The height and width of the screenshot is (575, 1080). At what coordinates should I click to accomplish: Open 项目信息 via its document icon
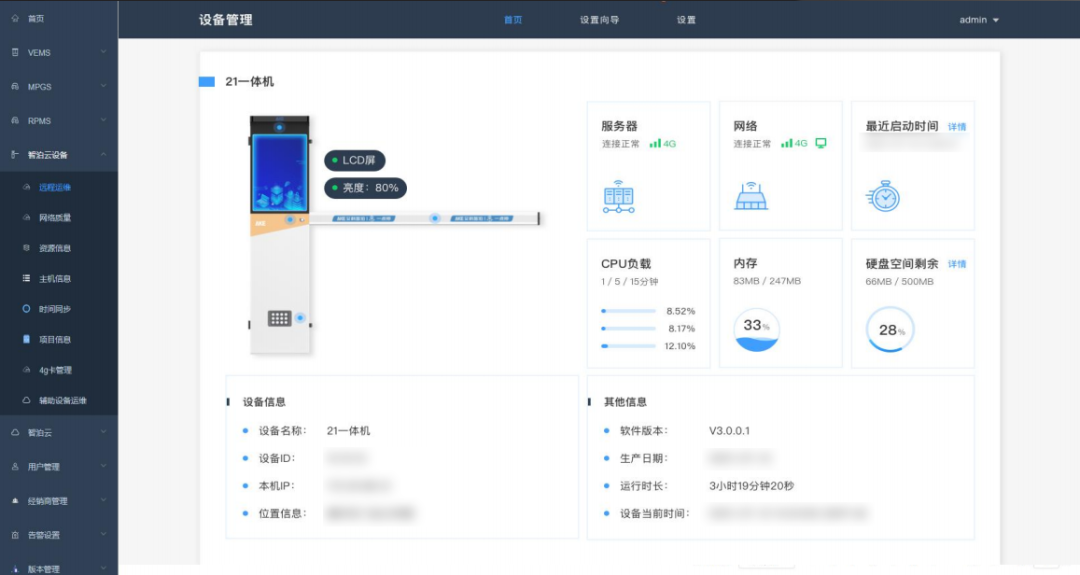26,339
